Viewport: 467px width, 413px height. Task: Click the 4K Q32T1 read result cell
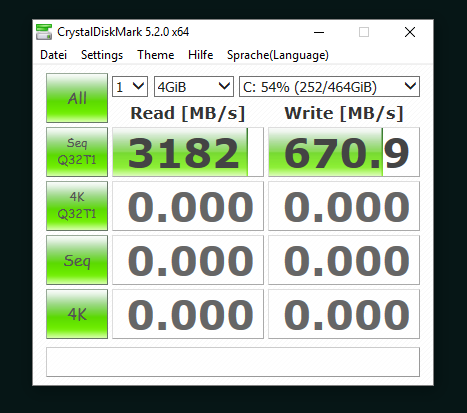pyautogui.click(x=188, y=206)
